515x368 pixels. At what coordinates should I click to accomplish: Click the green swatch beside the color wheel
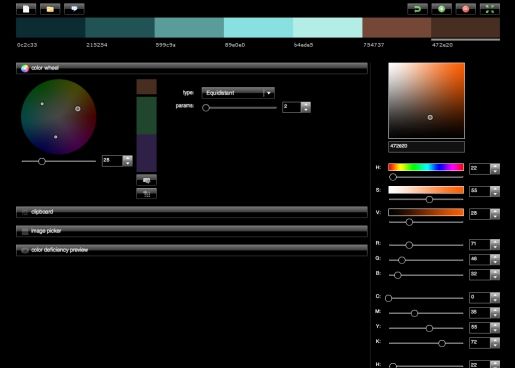point(146,116)
